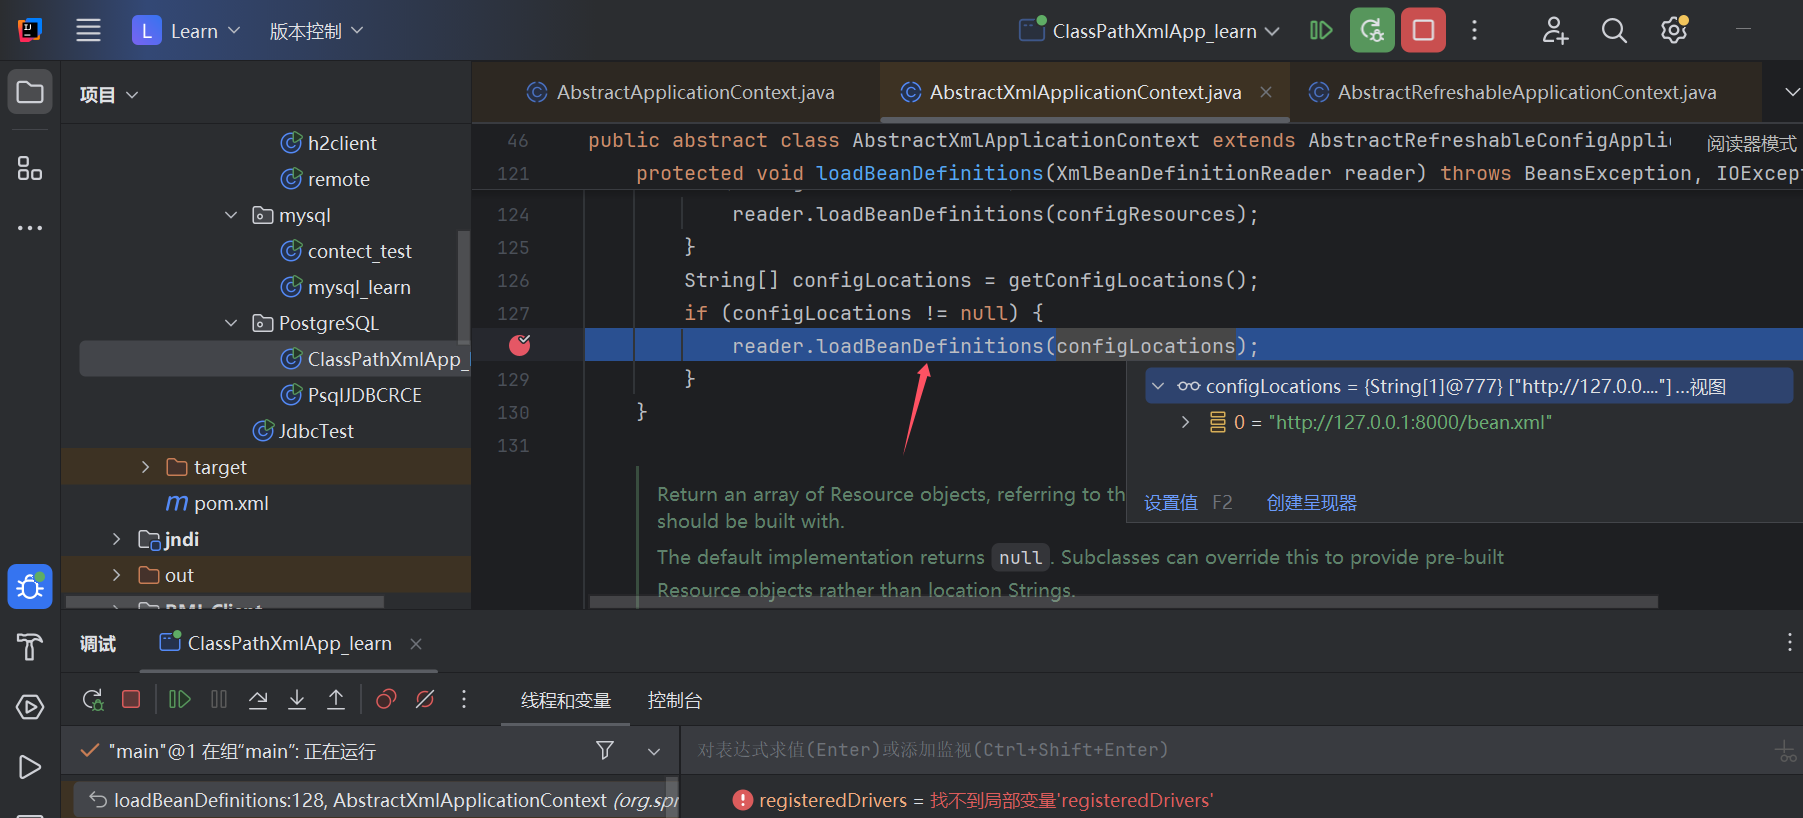Screen dimensions: 1803x818
Task: Switch to AbstractApplicationContext.java tab
Action: 679,92
